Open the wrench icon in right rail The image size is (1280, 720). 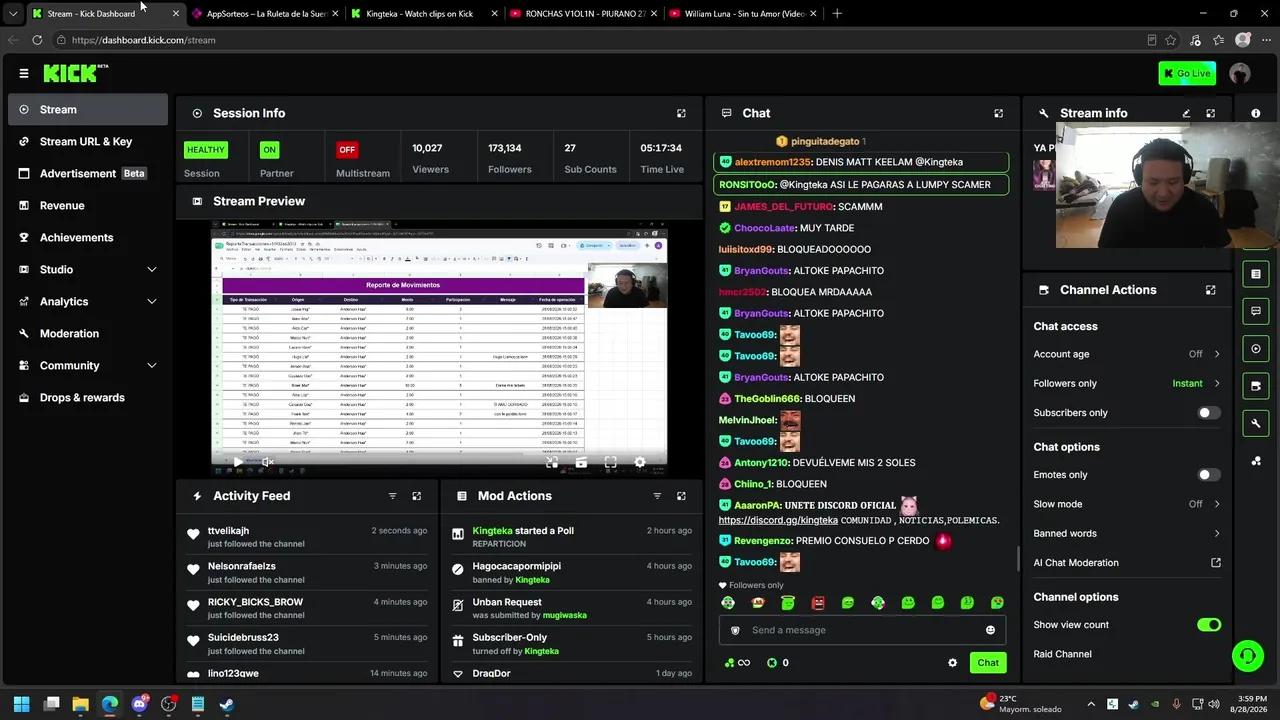(1256, 424)
